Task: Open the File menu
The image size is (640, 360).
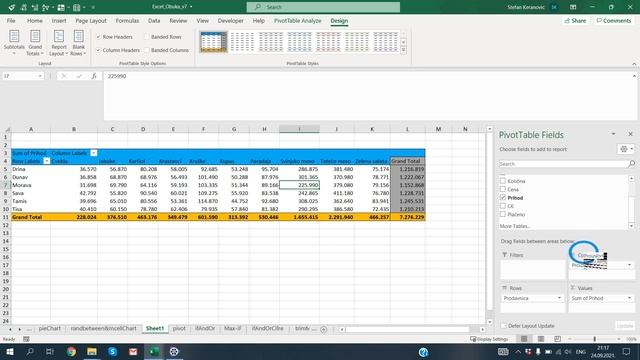Action: coord(11,20)
